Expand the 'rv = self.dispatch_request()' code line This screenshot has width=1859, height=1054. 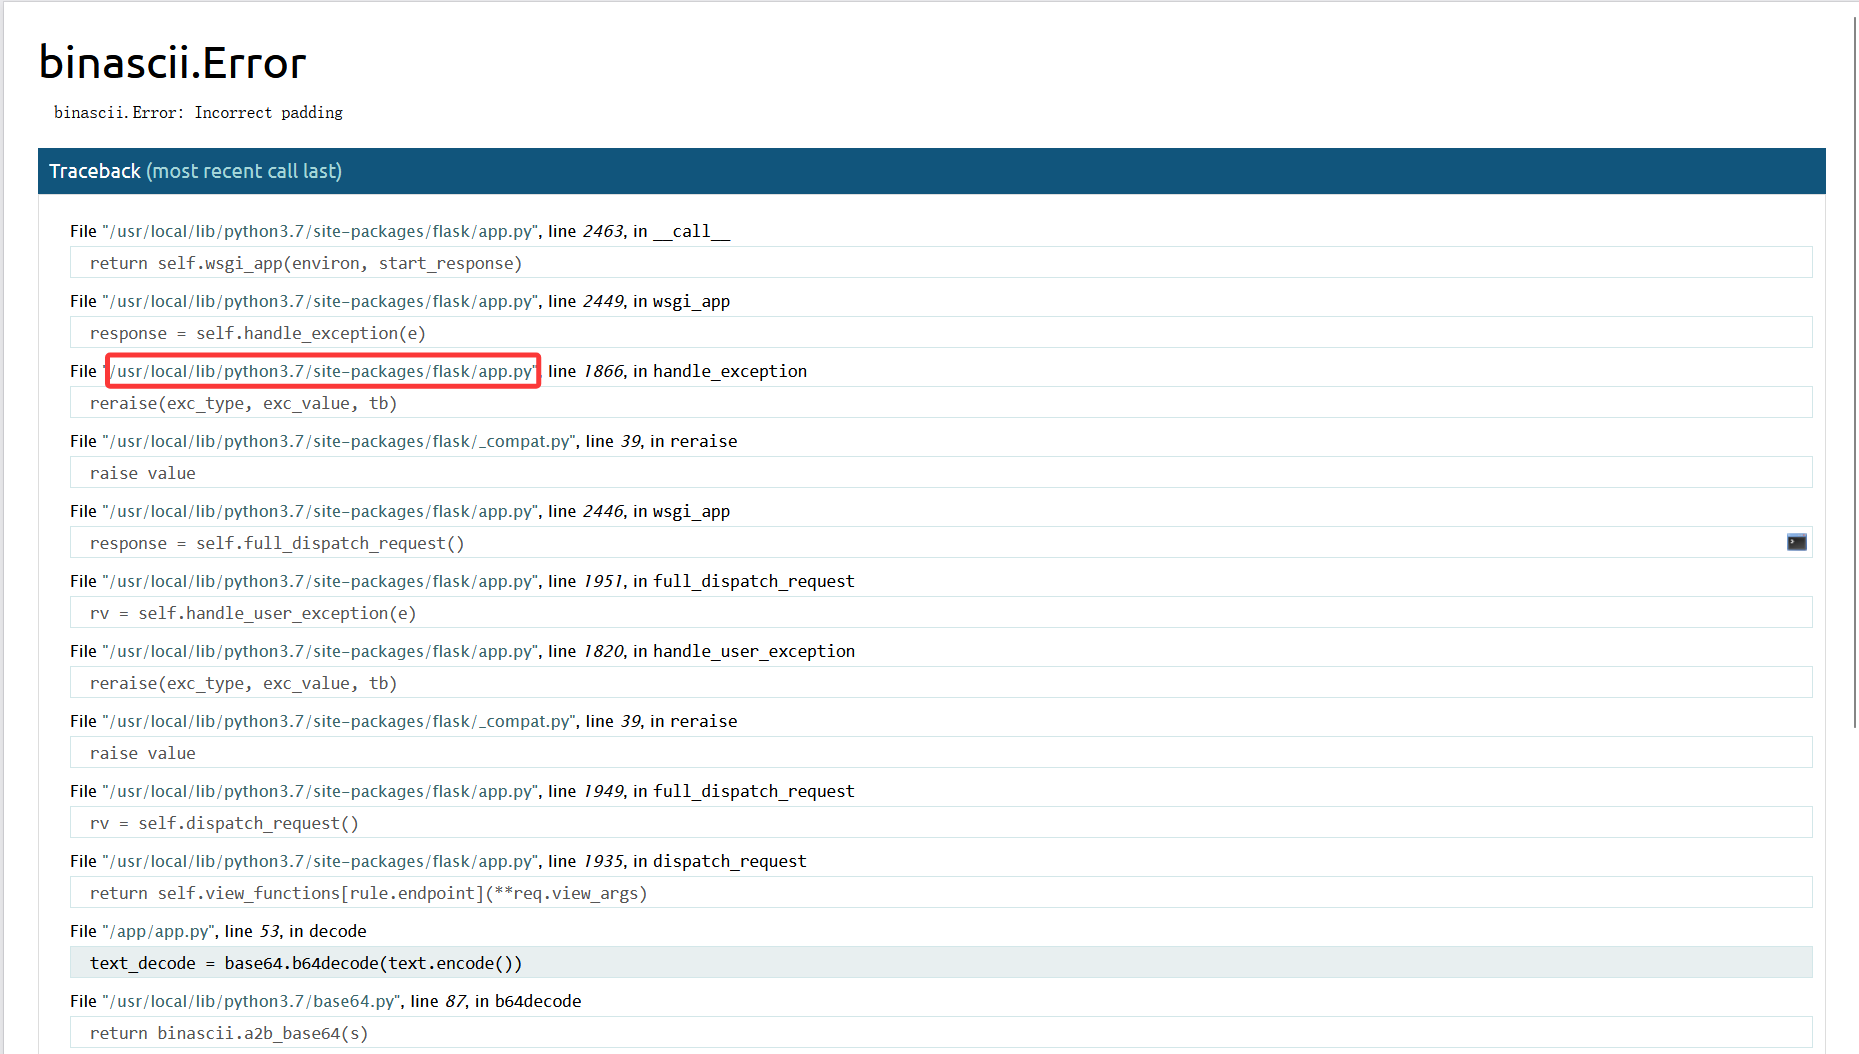pos(224,823)
